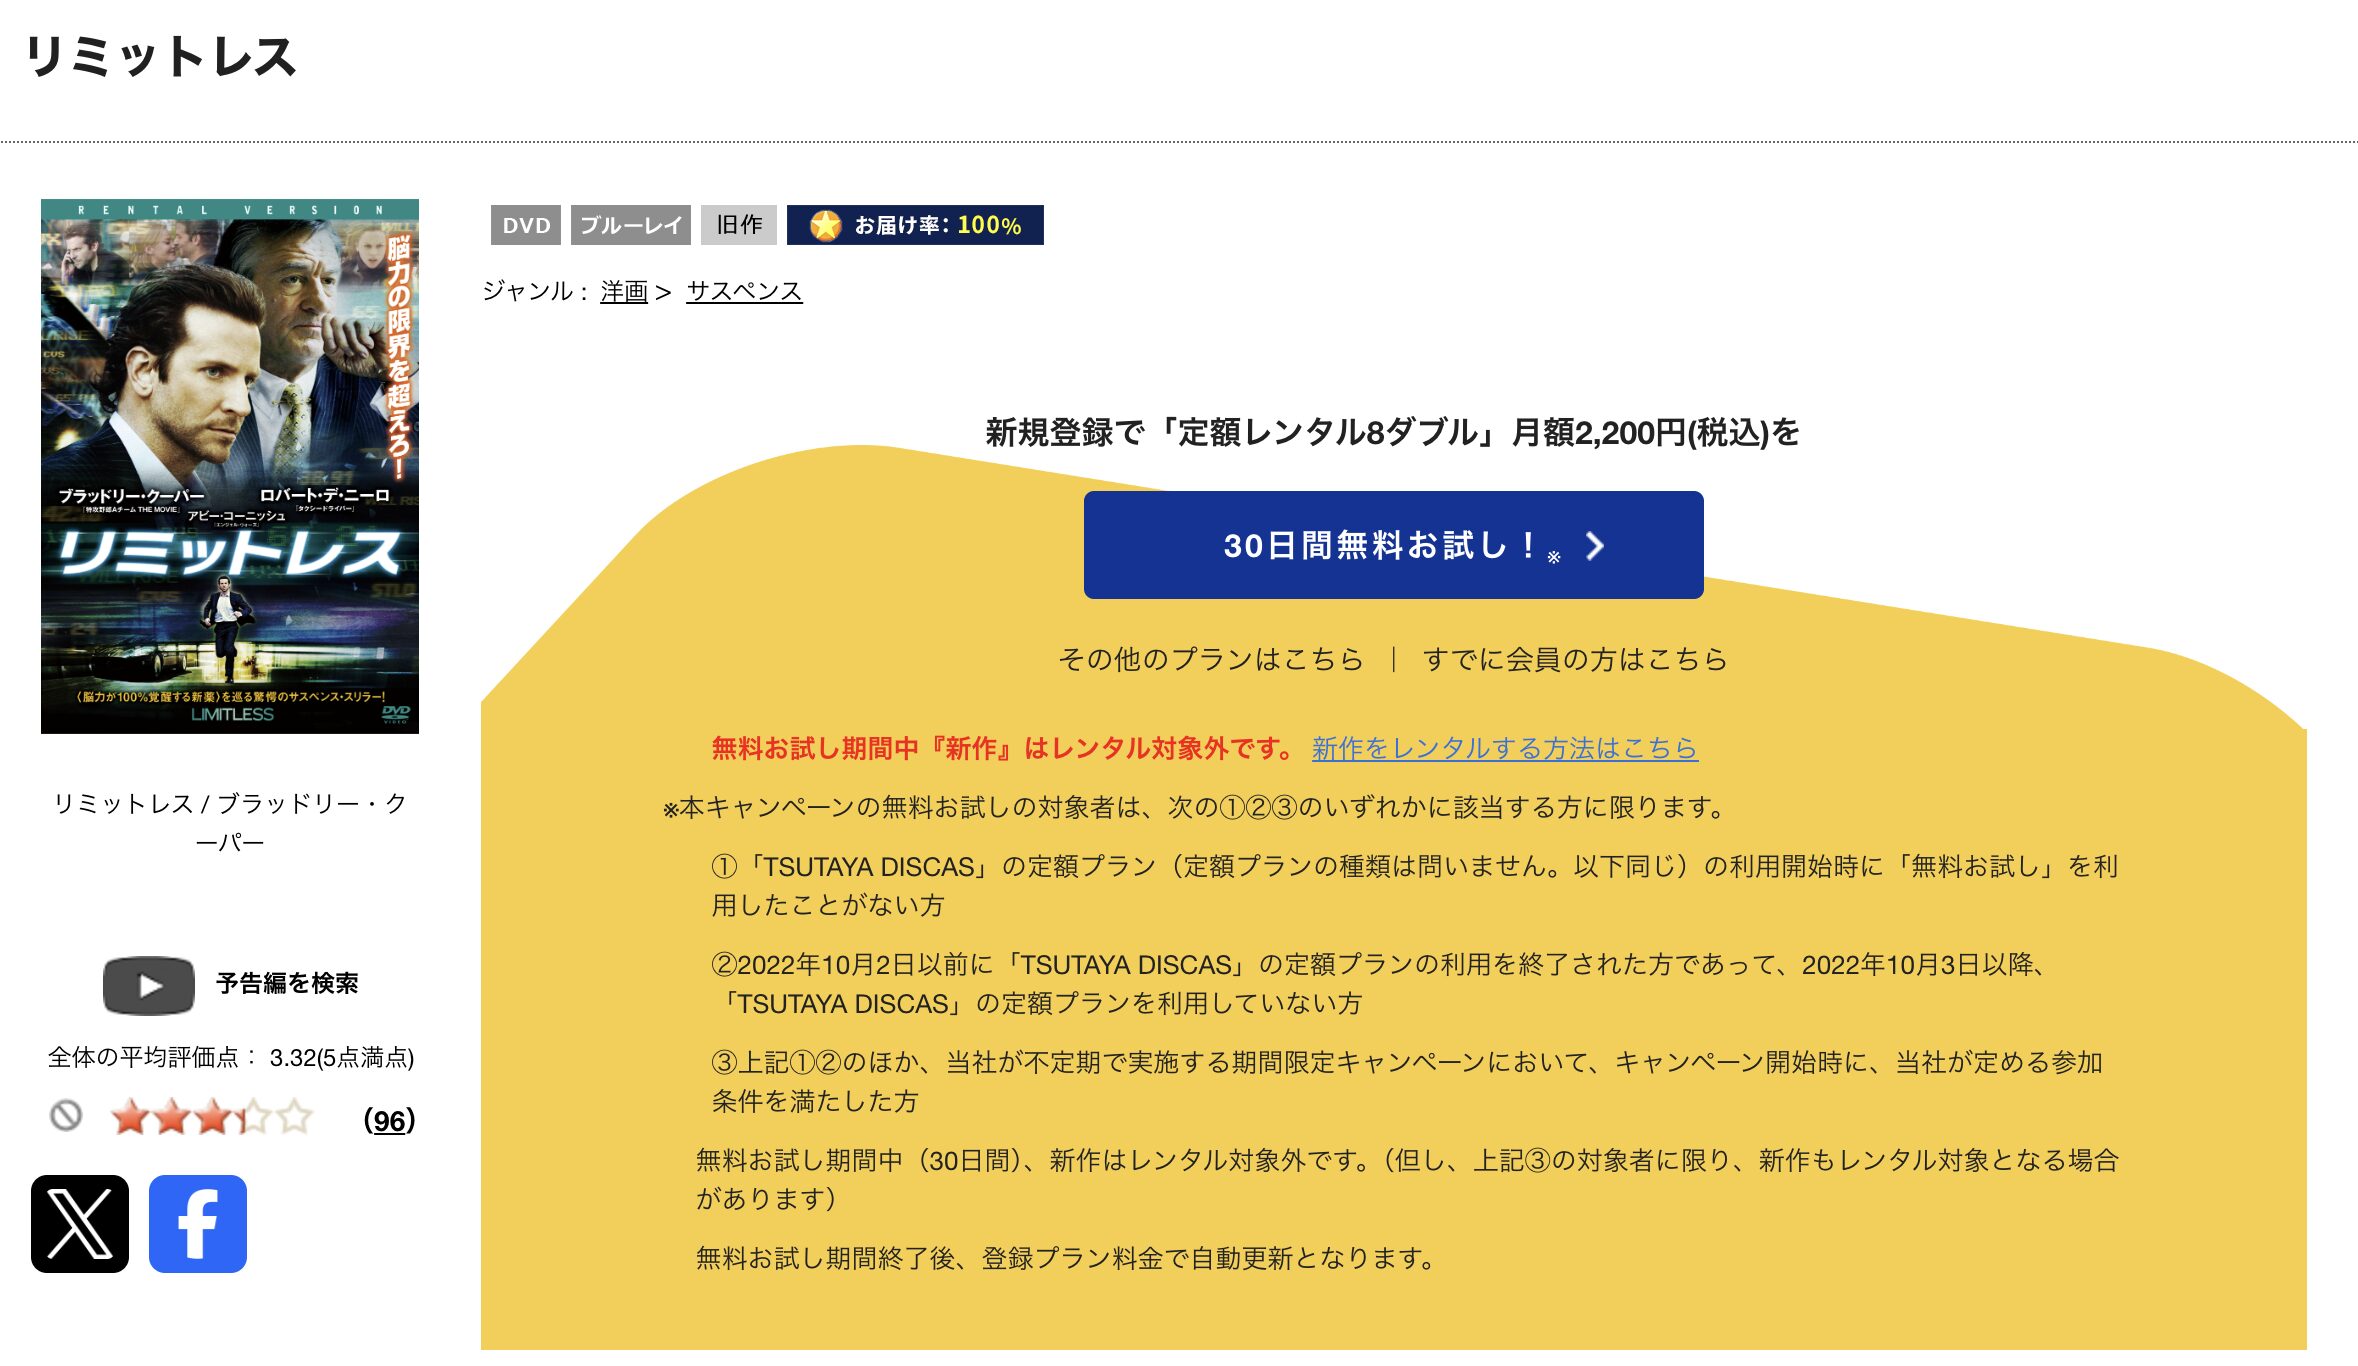
Task: Click 無料お試し期間終了後 auto-renewal note
Action: [1066, 1258]
